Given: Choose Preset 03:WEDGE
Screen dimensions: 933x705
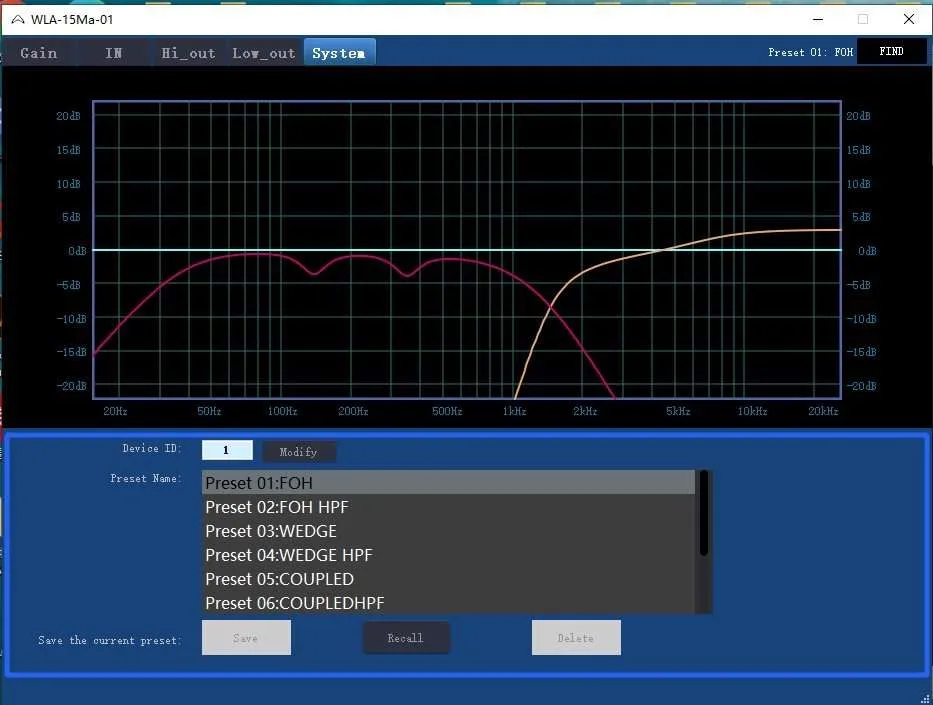Looking at the screenshot, I should coord(448,531).
